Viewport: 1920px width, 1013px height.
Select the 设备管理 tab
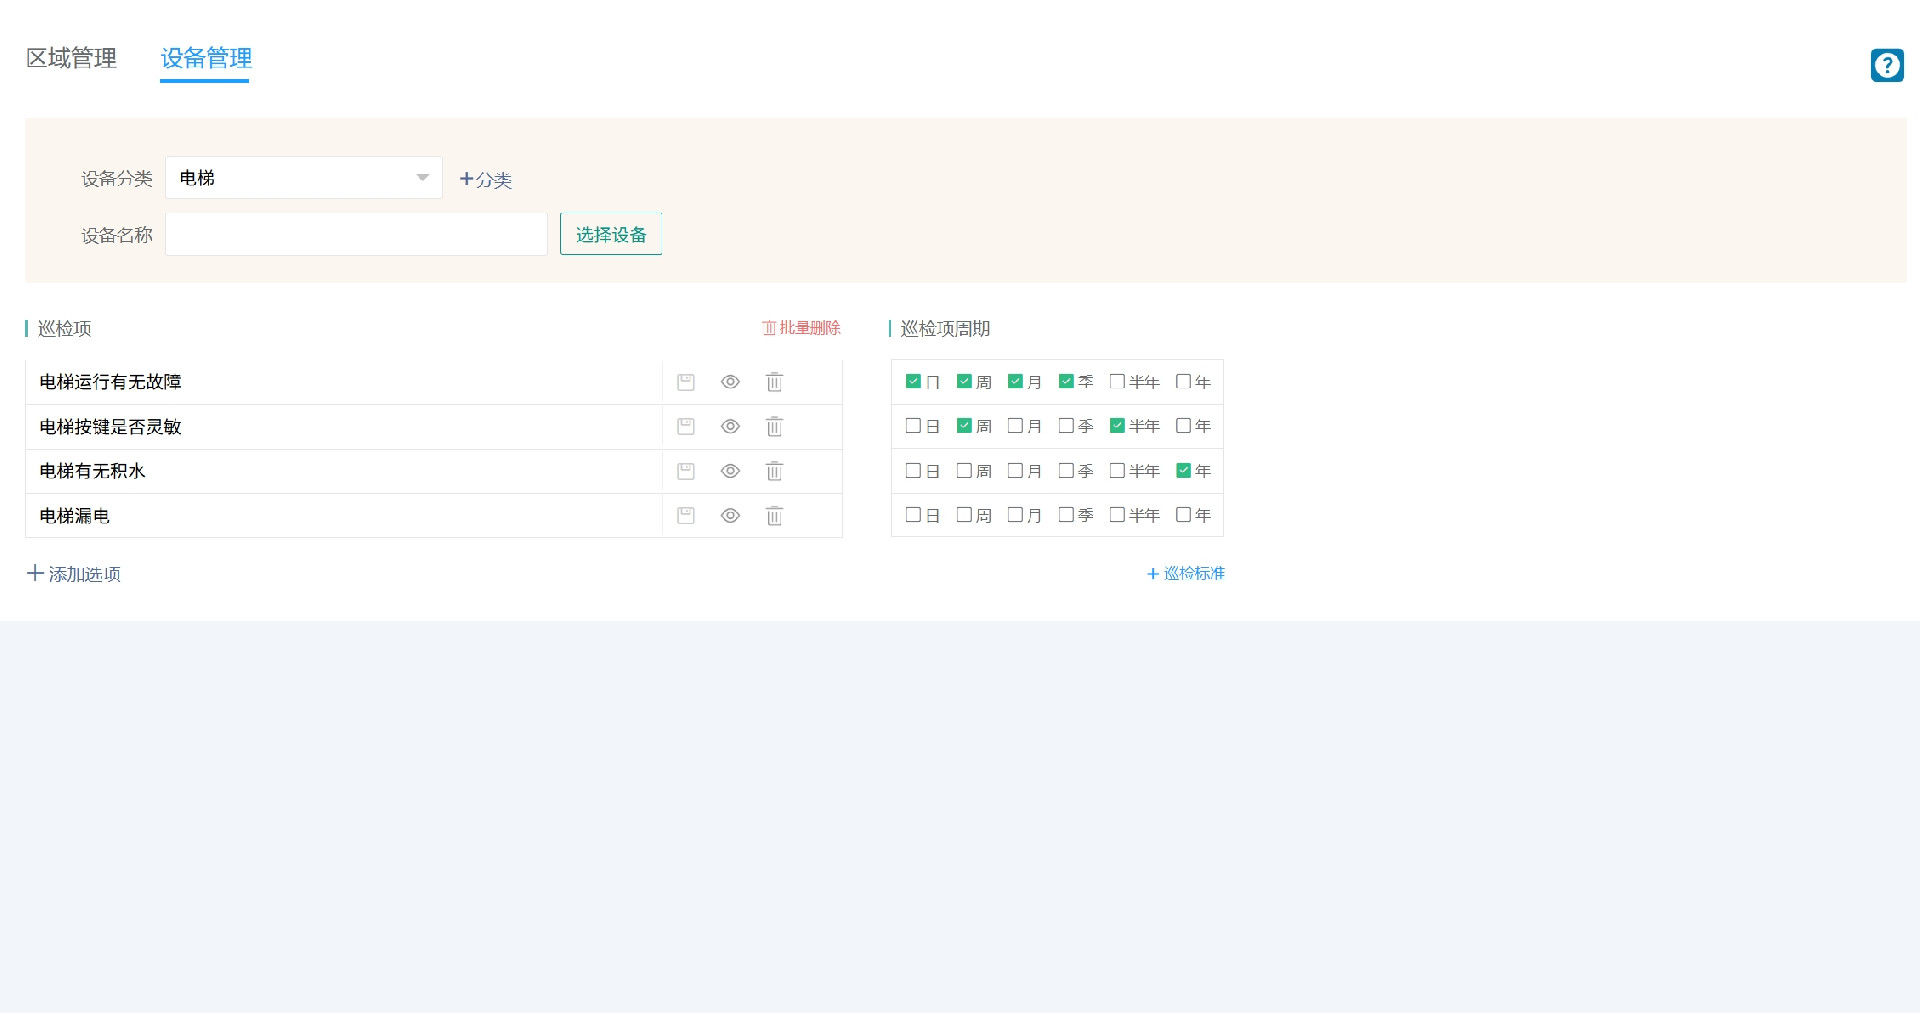tap(206, 58)
